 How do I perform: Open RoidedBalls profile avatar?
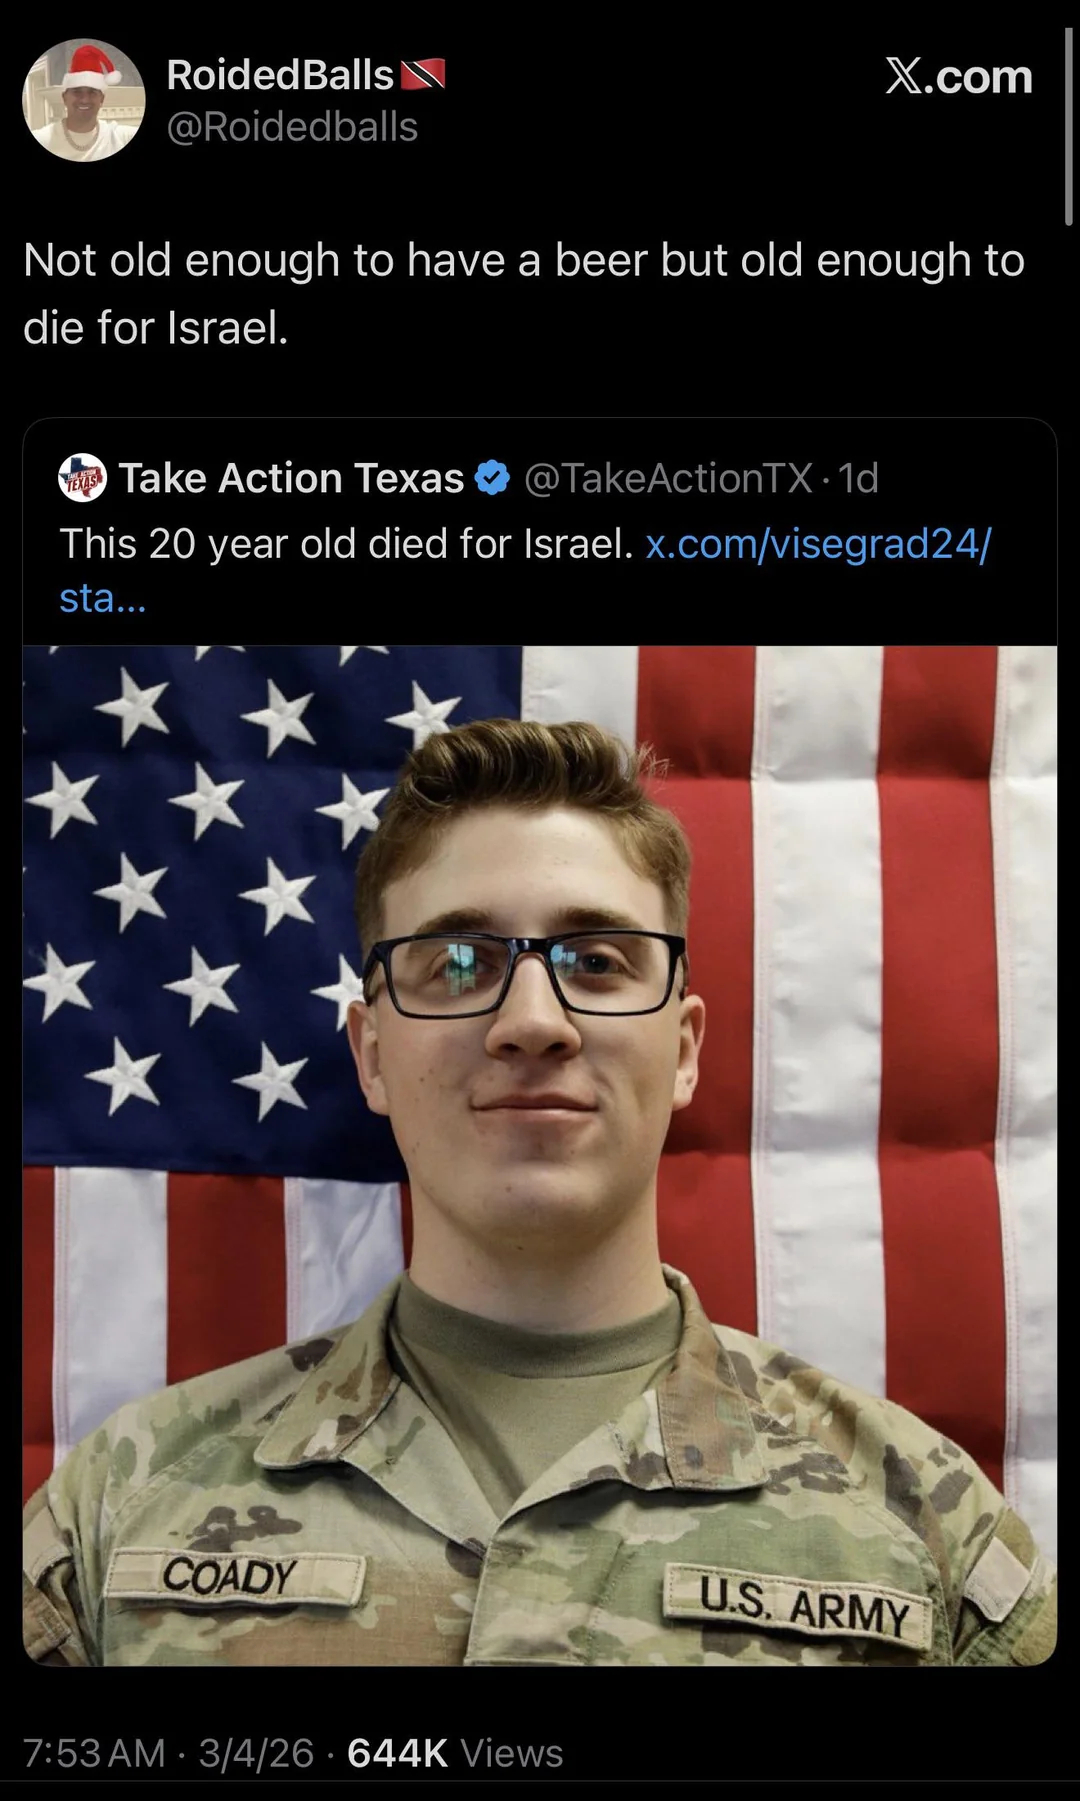click(84, 100)
